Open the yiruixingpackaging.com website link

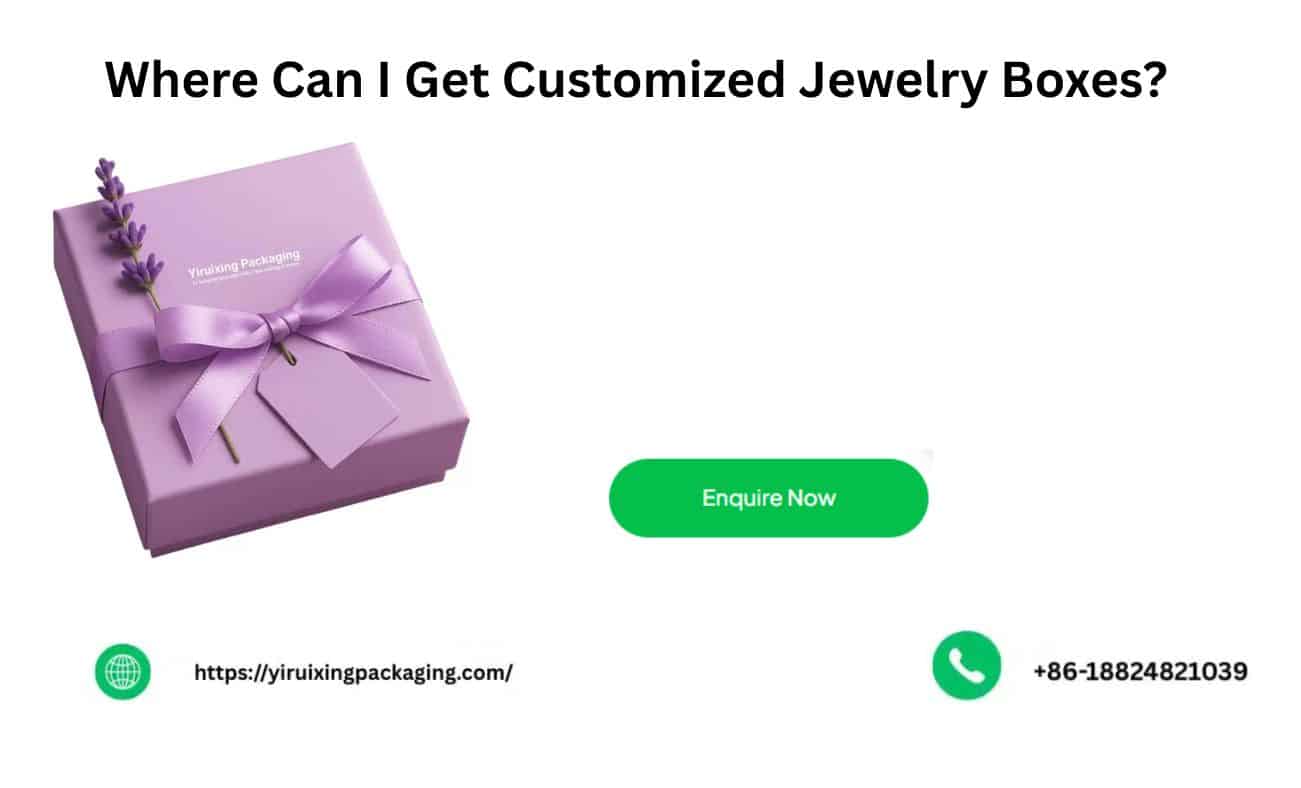coord(353,673)
